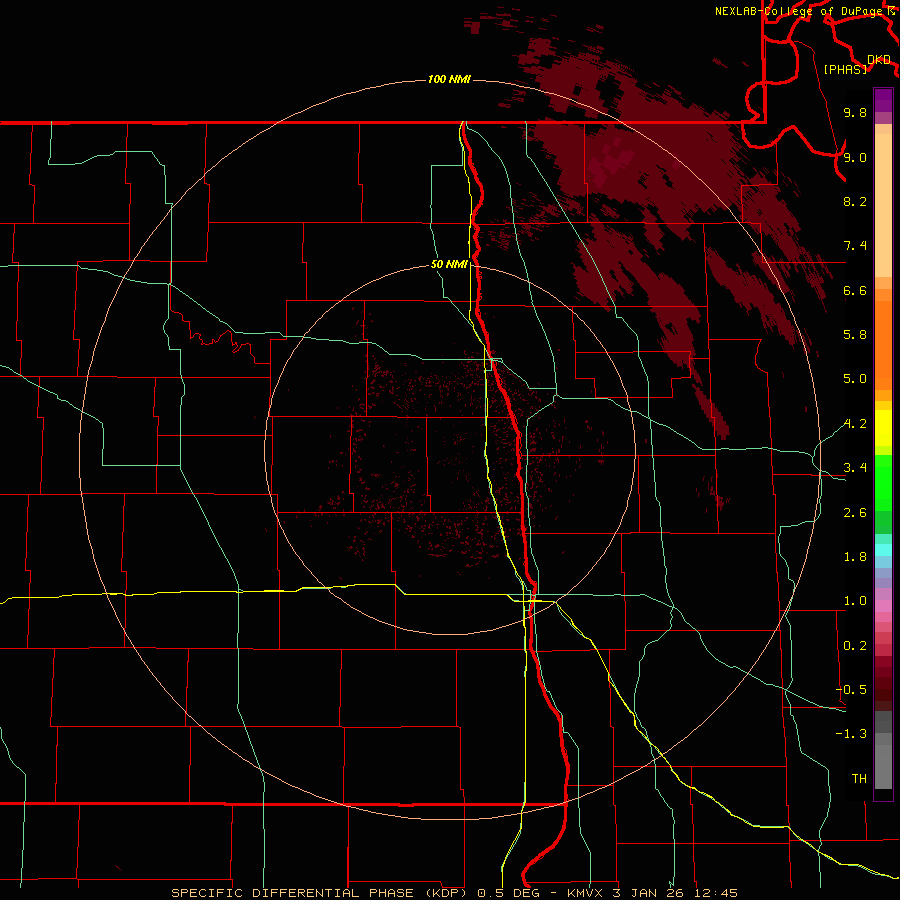Click the 5.0 value on the color scale
This screenshot has width=900, height=900.
(855, 379)
